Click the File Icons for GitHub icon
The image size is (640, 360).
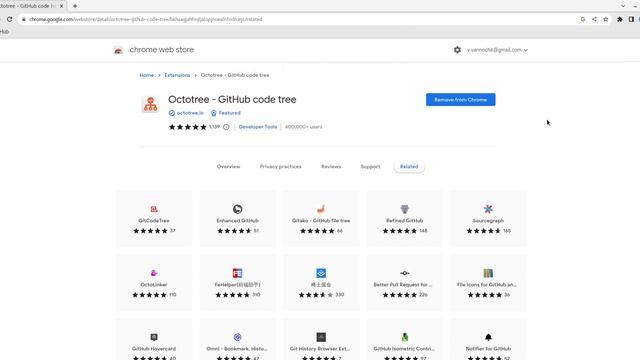click(488, 273)
